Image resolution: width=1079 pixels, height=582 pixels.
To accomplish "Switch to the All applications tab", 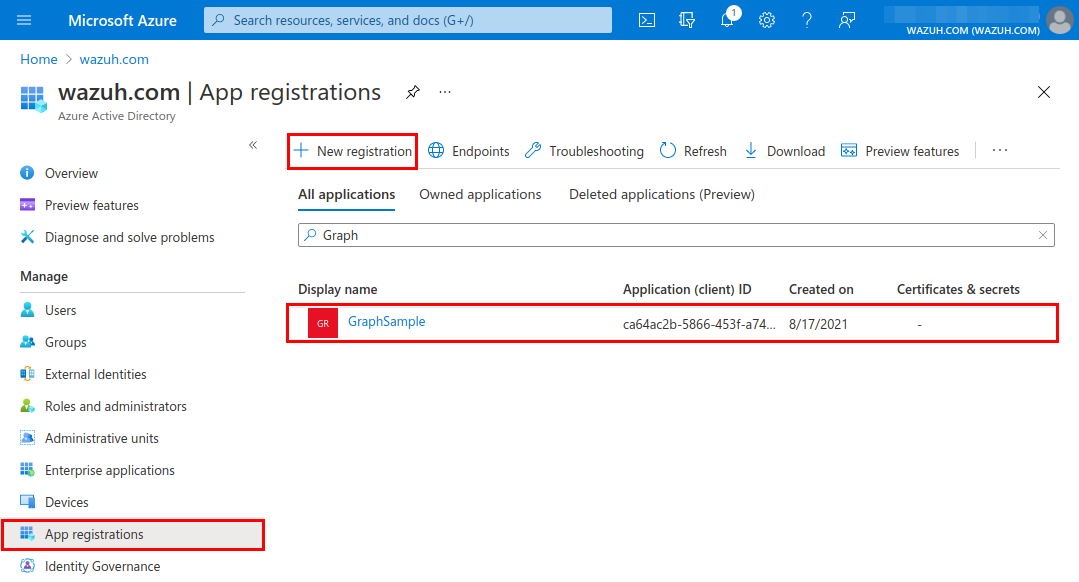I will point(347,195).
